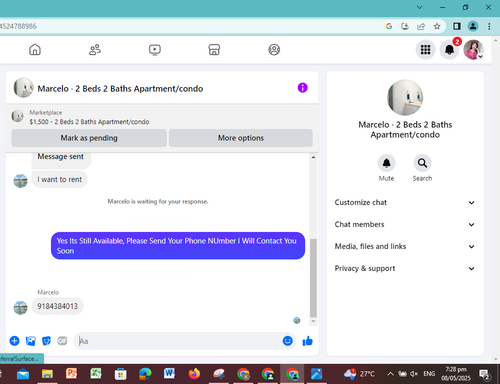Click the chat scrollbar thumb
Screen dimensions: 500x384
pyautogui.click(x=313, y=277)
